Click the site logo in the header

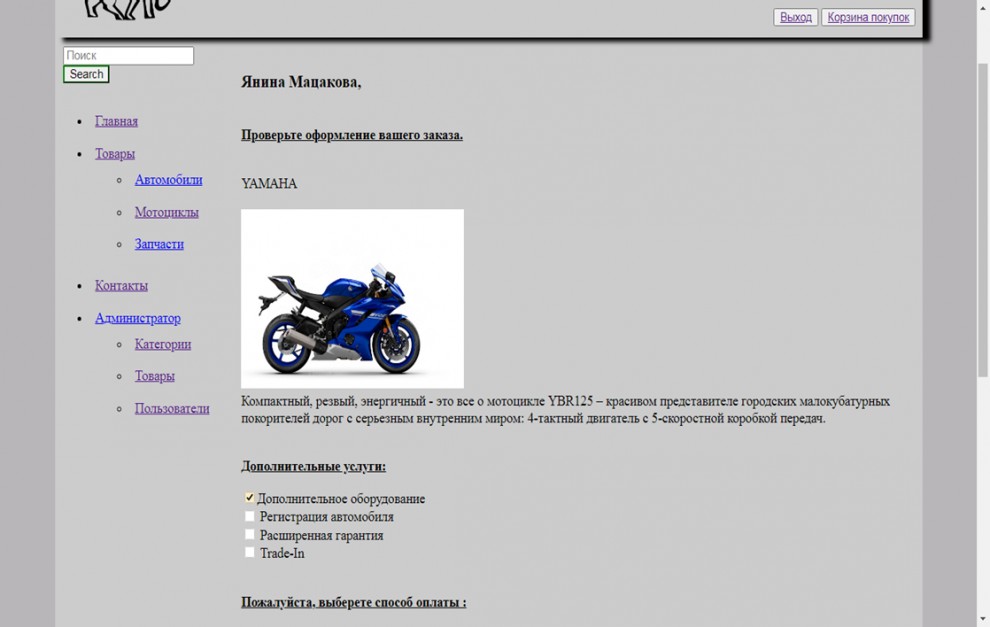[x=128, y=9]
